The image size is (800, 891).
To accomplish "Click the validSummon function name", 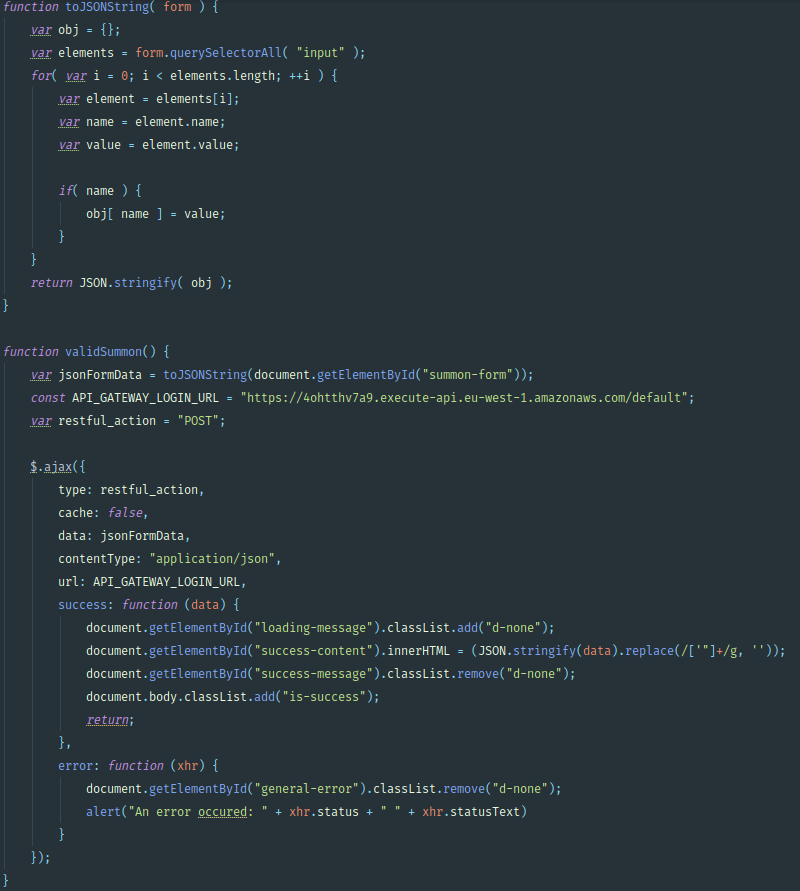I will pos(103,352).
